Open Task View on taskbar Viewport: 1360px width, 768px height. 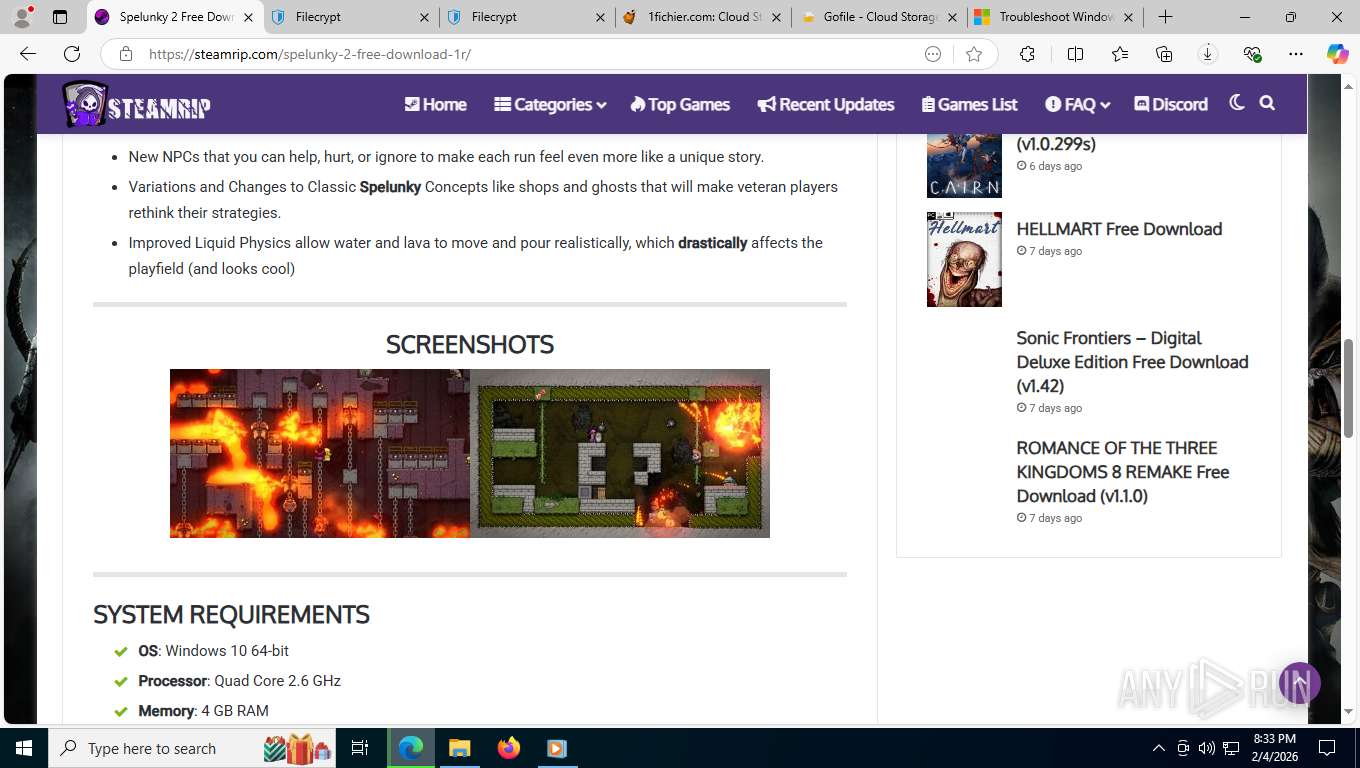click(x=360, y=748)
